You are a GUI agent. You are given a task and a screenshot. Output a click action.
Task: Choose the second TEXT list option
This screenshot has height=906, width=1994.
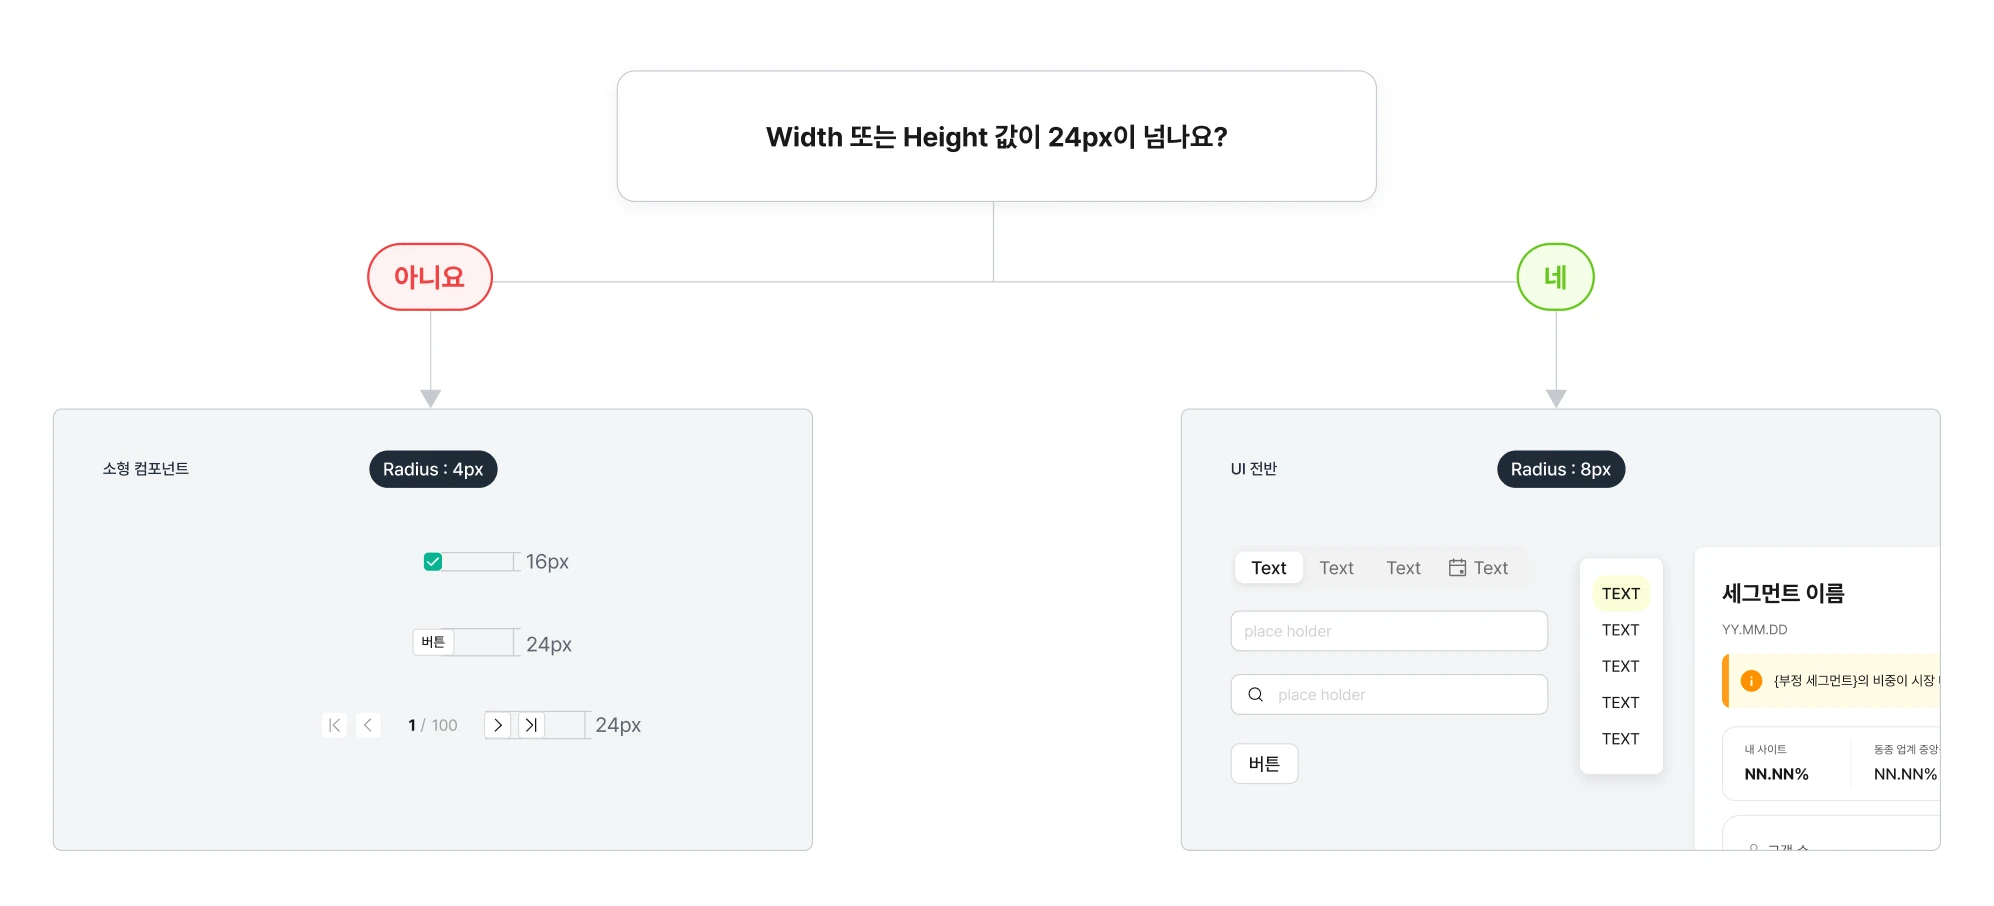coord(1621,630)
